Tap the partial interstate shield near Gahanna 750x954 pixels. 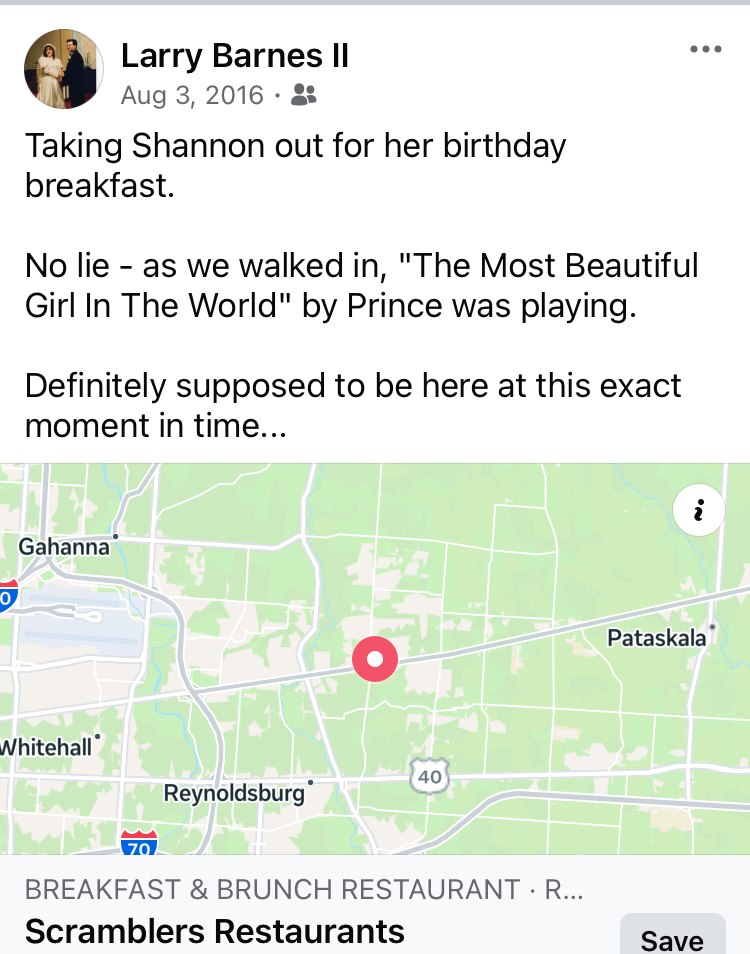click(8, 594)
